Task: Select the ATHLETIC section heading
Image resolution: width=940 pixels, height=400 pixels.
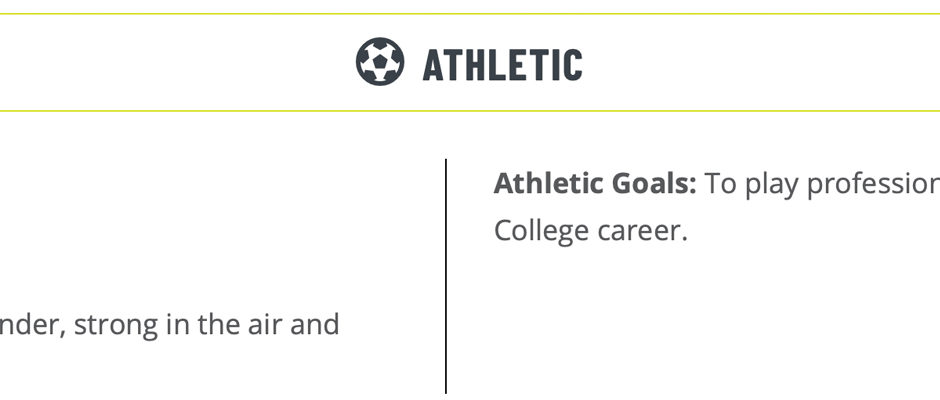Action: (502, 65)
